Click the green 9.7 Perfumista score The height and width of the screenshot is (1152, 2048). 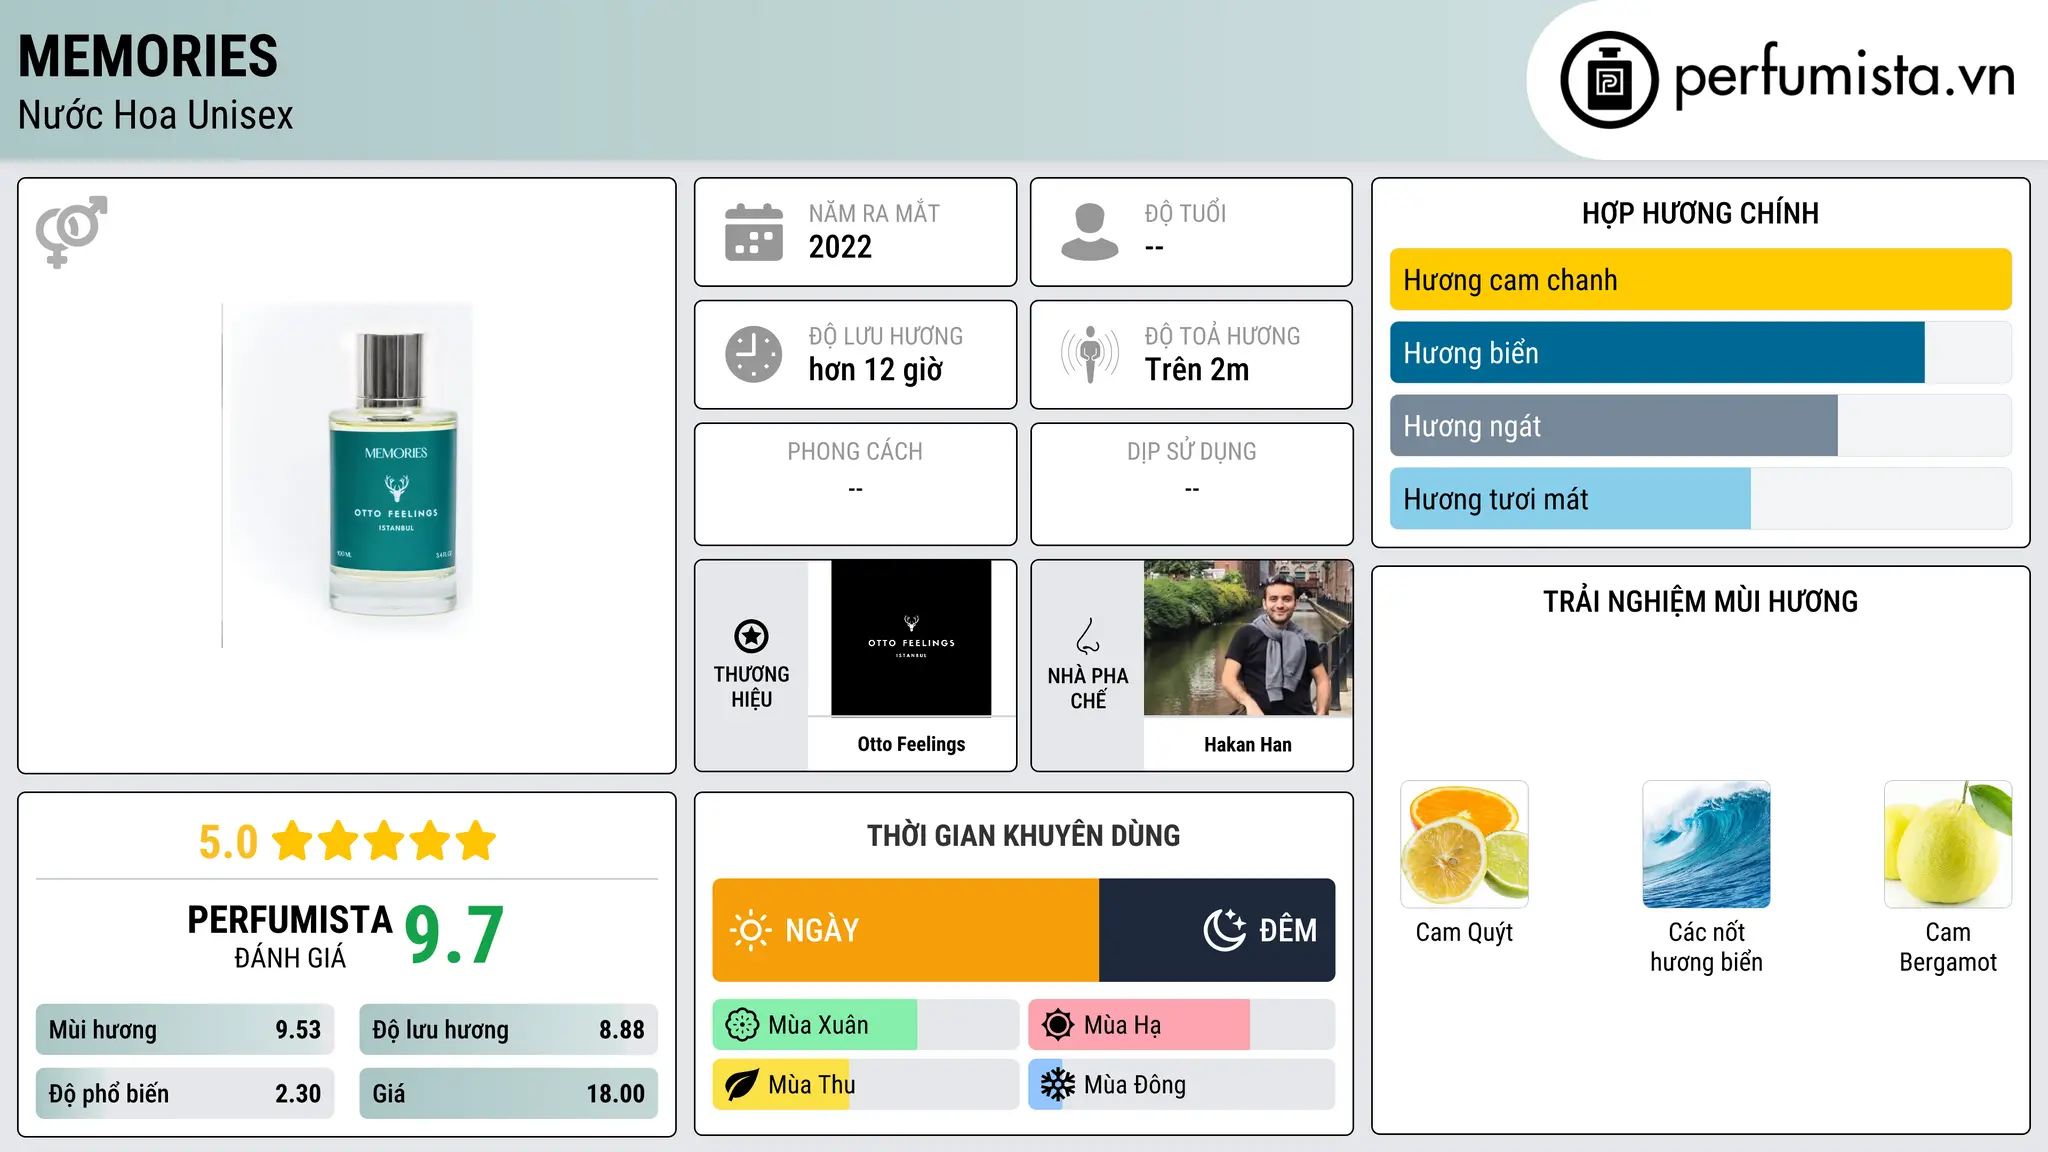click(454, 936)
